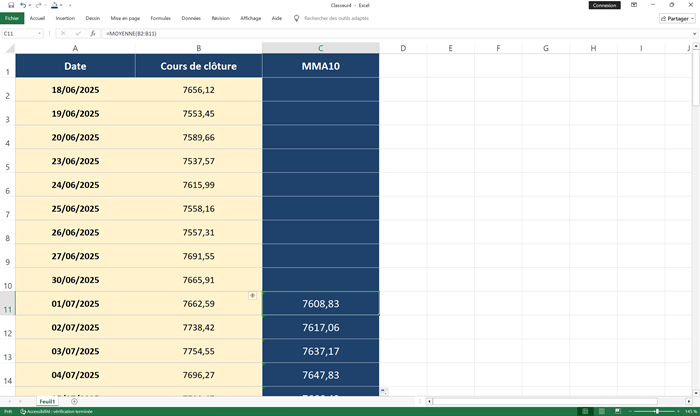Click the Undo arrow icon
Image resolution: width=700 pixels, height=416 pixels.
click(x=22, y=5)
